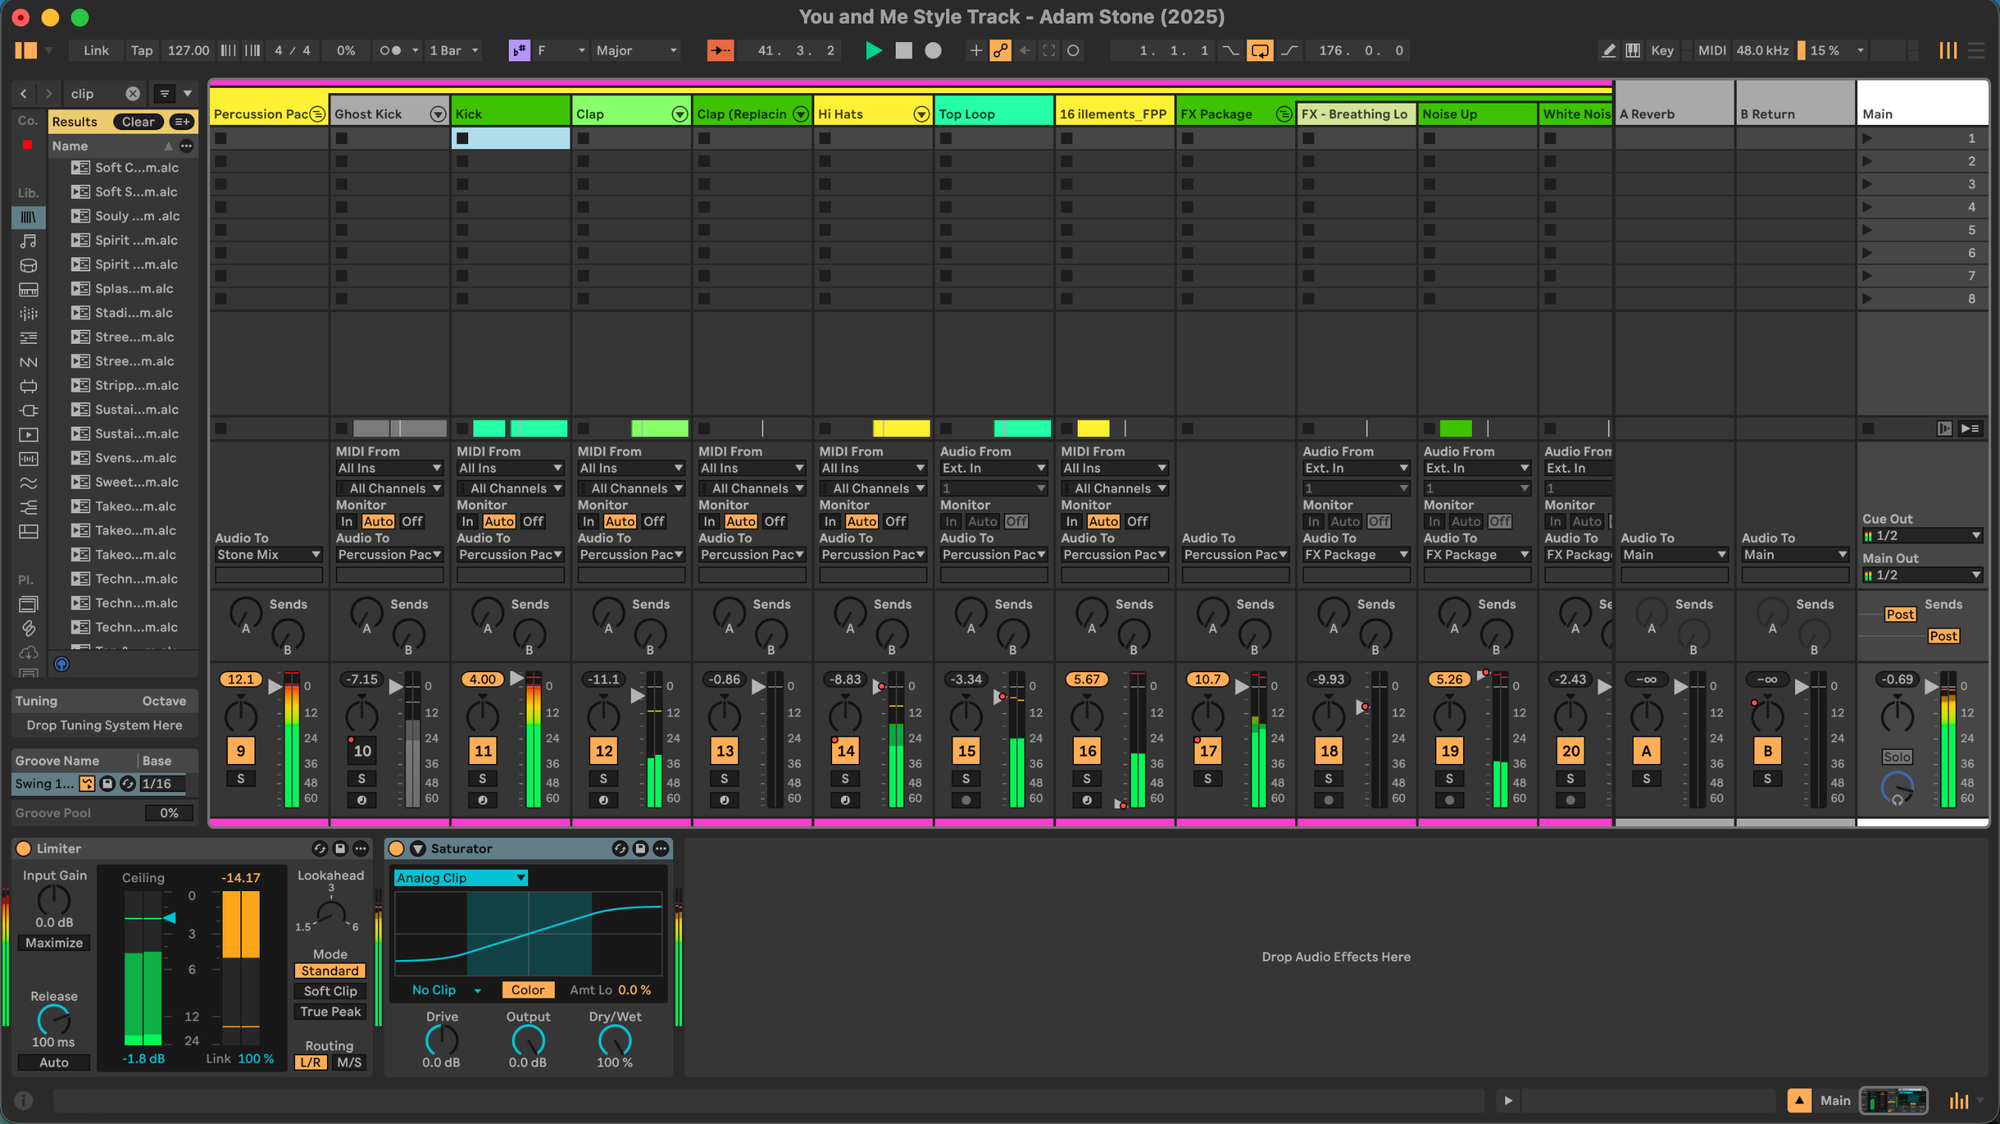The image size is (2000, 1124).
Task: Select Soft Clip limiter mode
Action: pos(330,991)
